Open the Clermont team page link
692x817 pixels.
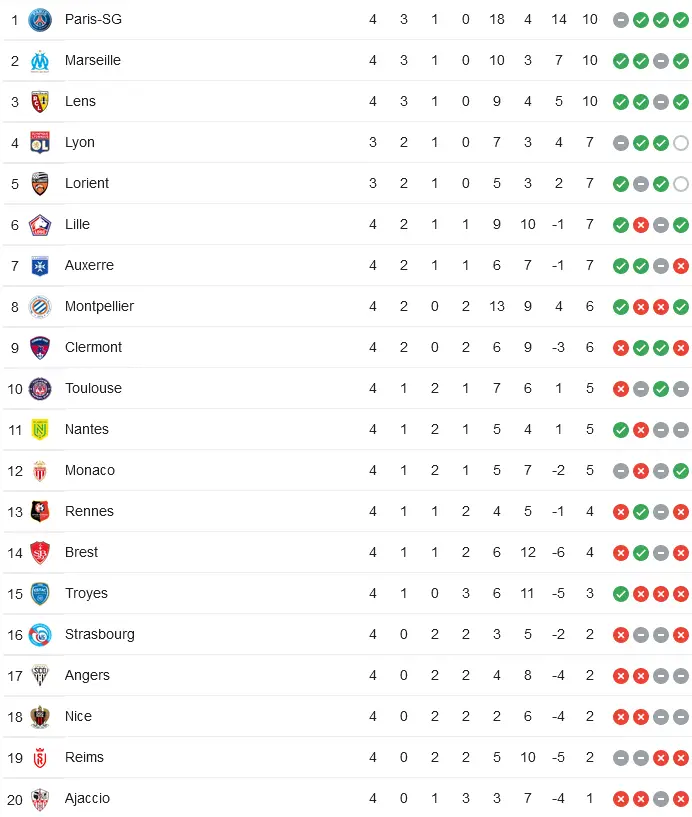click(93, 347)
